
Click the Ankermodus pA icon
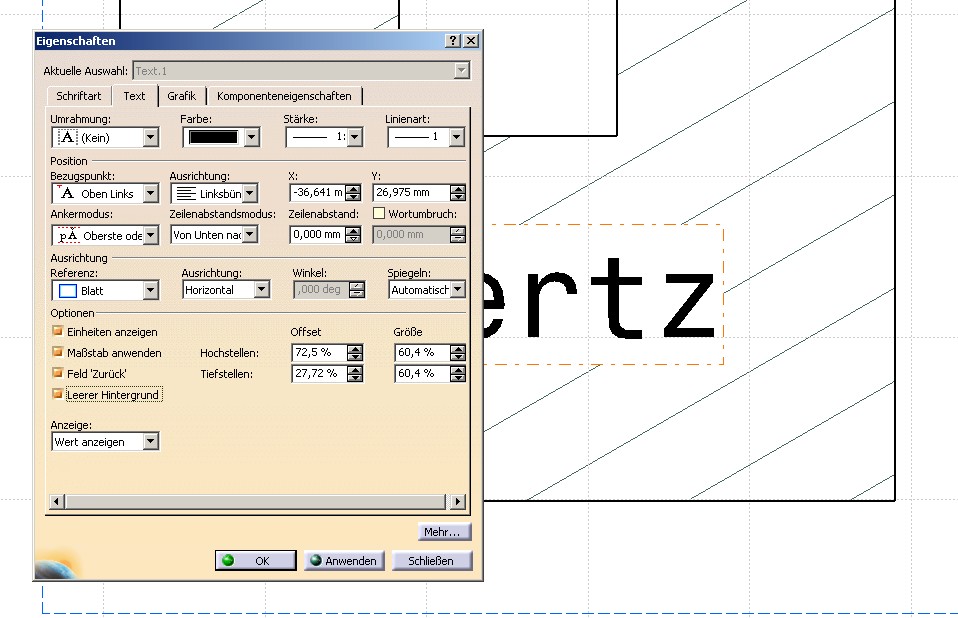68,235
